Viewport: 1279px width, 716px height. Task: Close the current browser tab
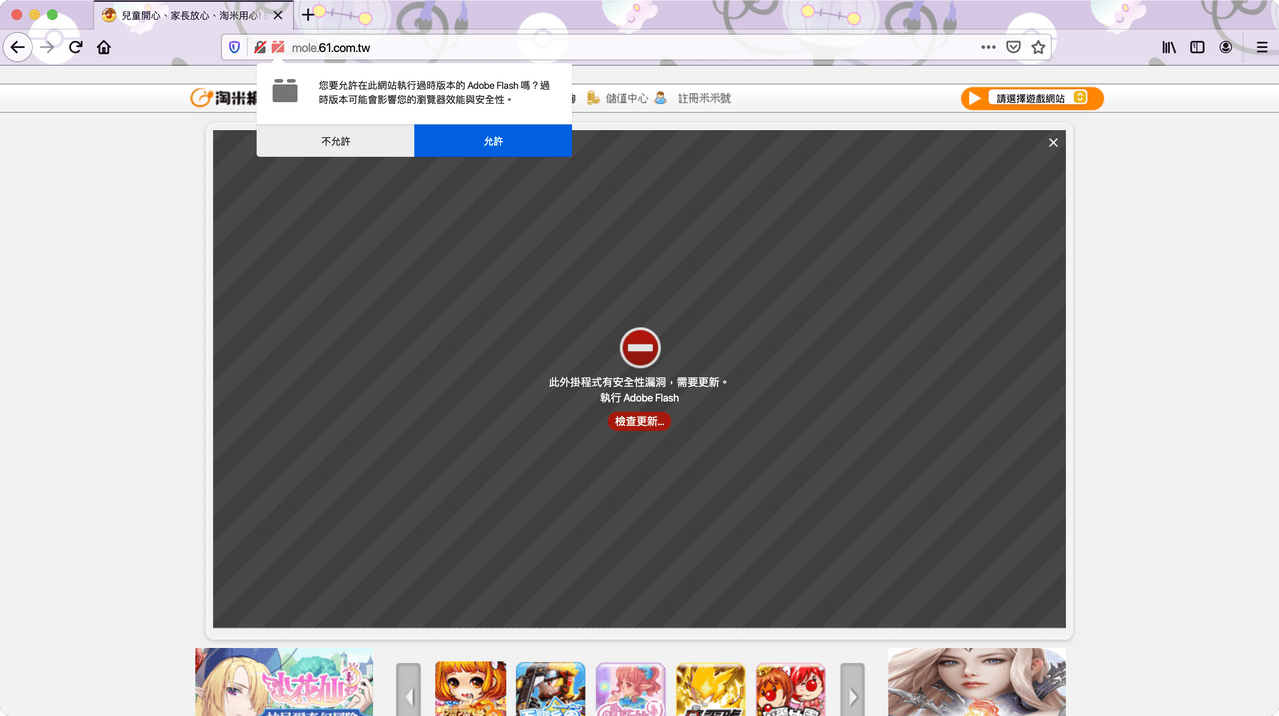pos(278,15)
